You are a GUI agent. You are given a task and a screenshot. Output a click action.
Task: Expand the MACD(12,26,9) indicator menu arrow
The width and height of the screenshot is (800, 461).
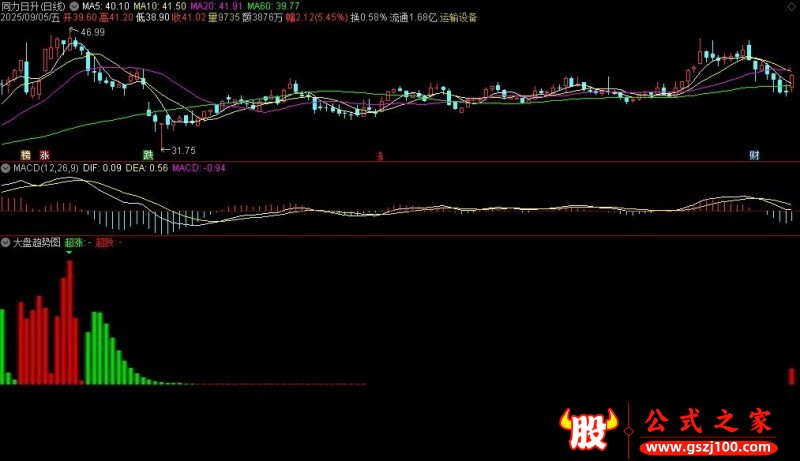[6, 168]
